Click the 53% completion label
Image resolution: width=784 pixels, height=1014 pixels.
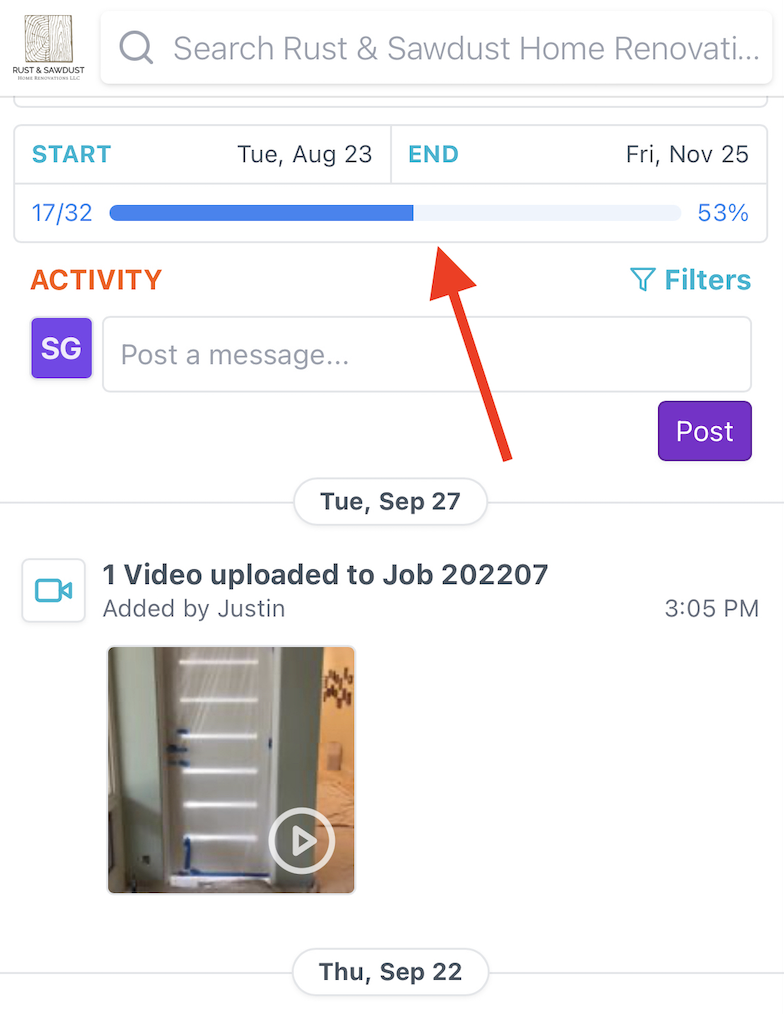[x=723, y=213]
